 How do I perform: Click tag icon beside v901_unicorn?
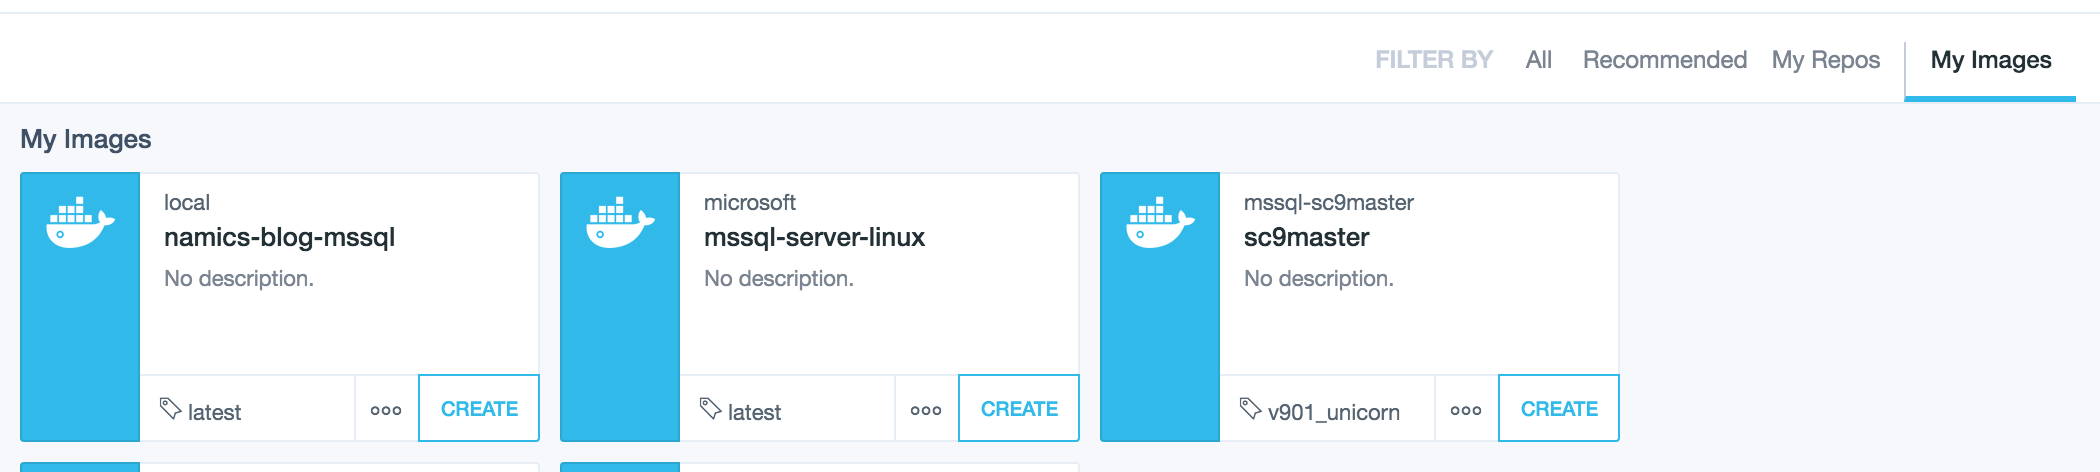pos(1250,408)
